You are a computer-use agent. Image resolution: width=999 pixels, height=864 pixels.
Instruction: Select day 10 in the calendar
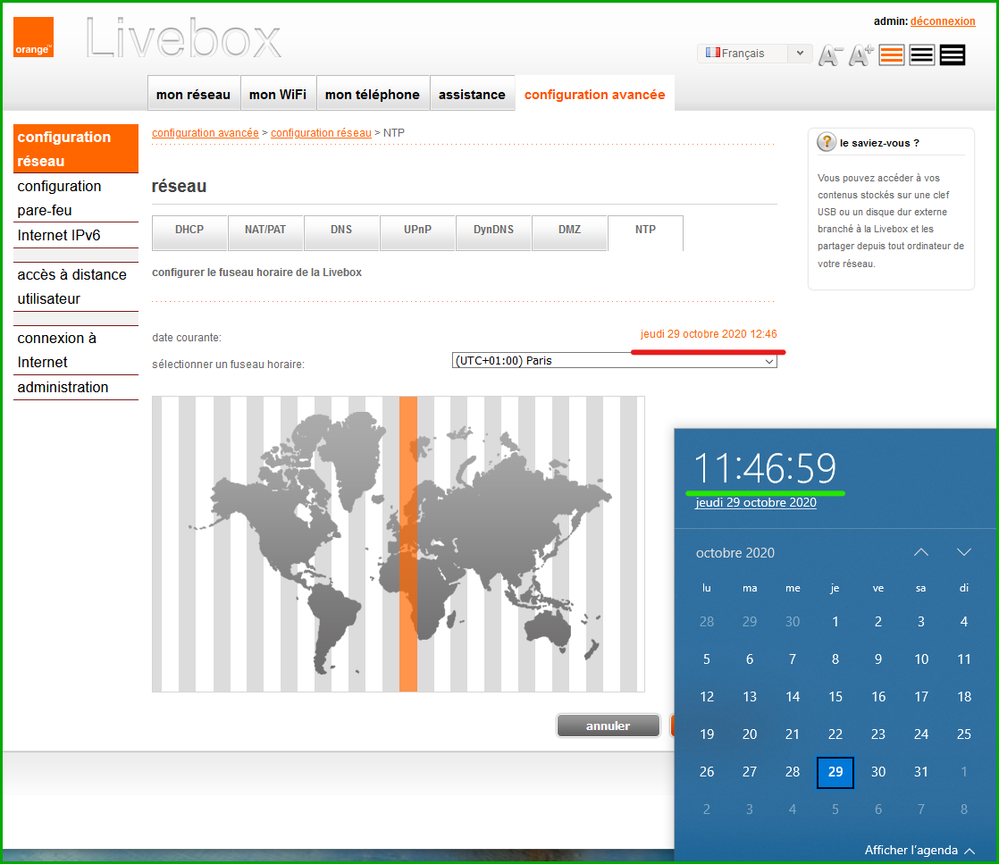coord(921,659)
